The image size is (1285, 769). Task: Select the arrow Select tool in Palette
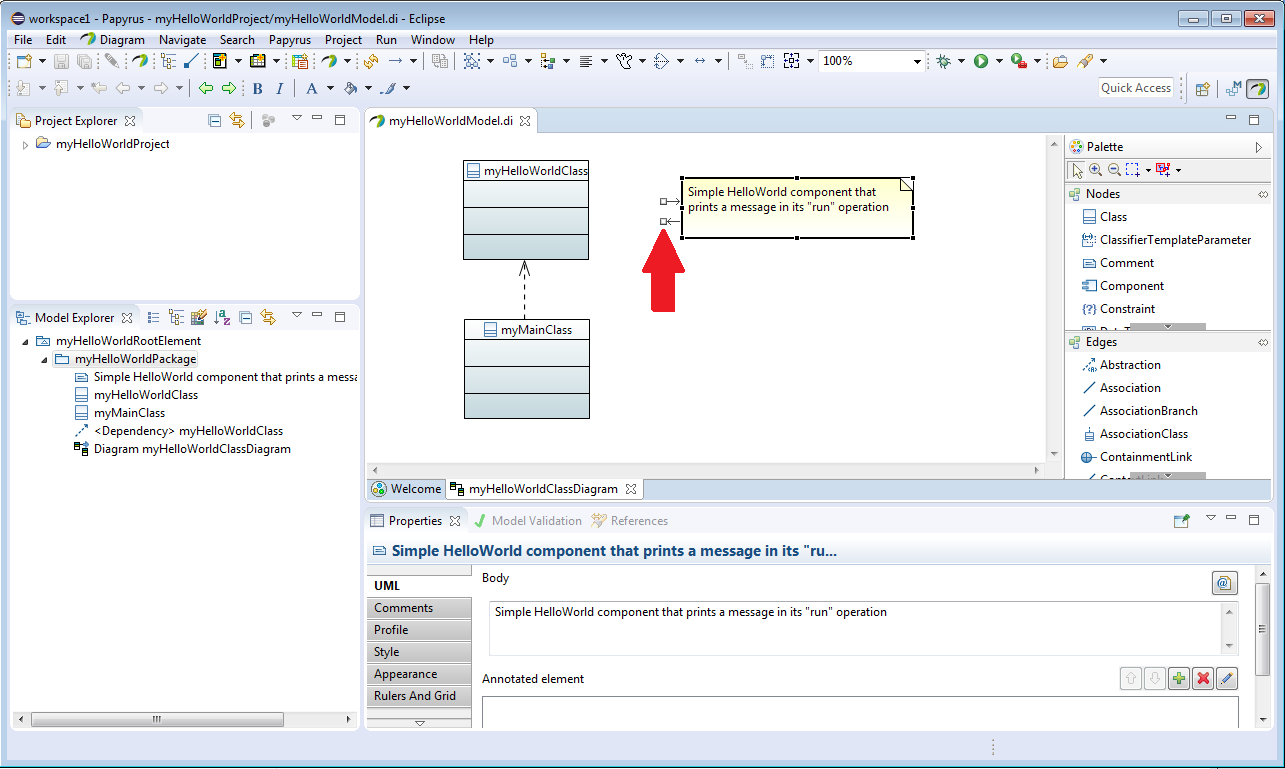tap(1077, 170)
